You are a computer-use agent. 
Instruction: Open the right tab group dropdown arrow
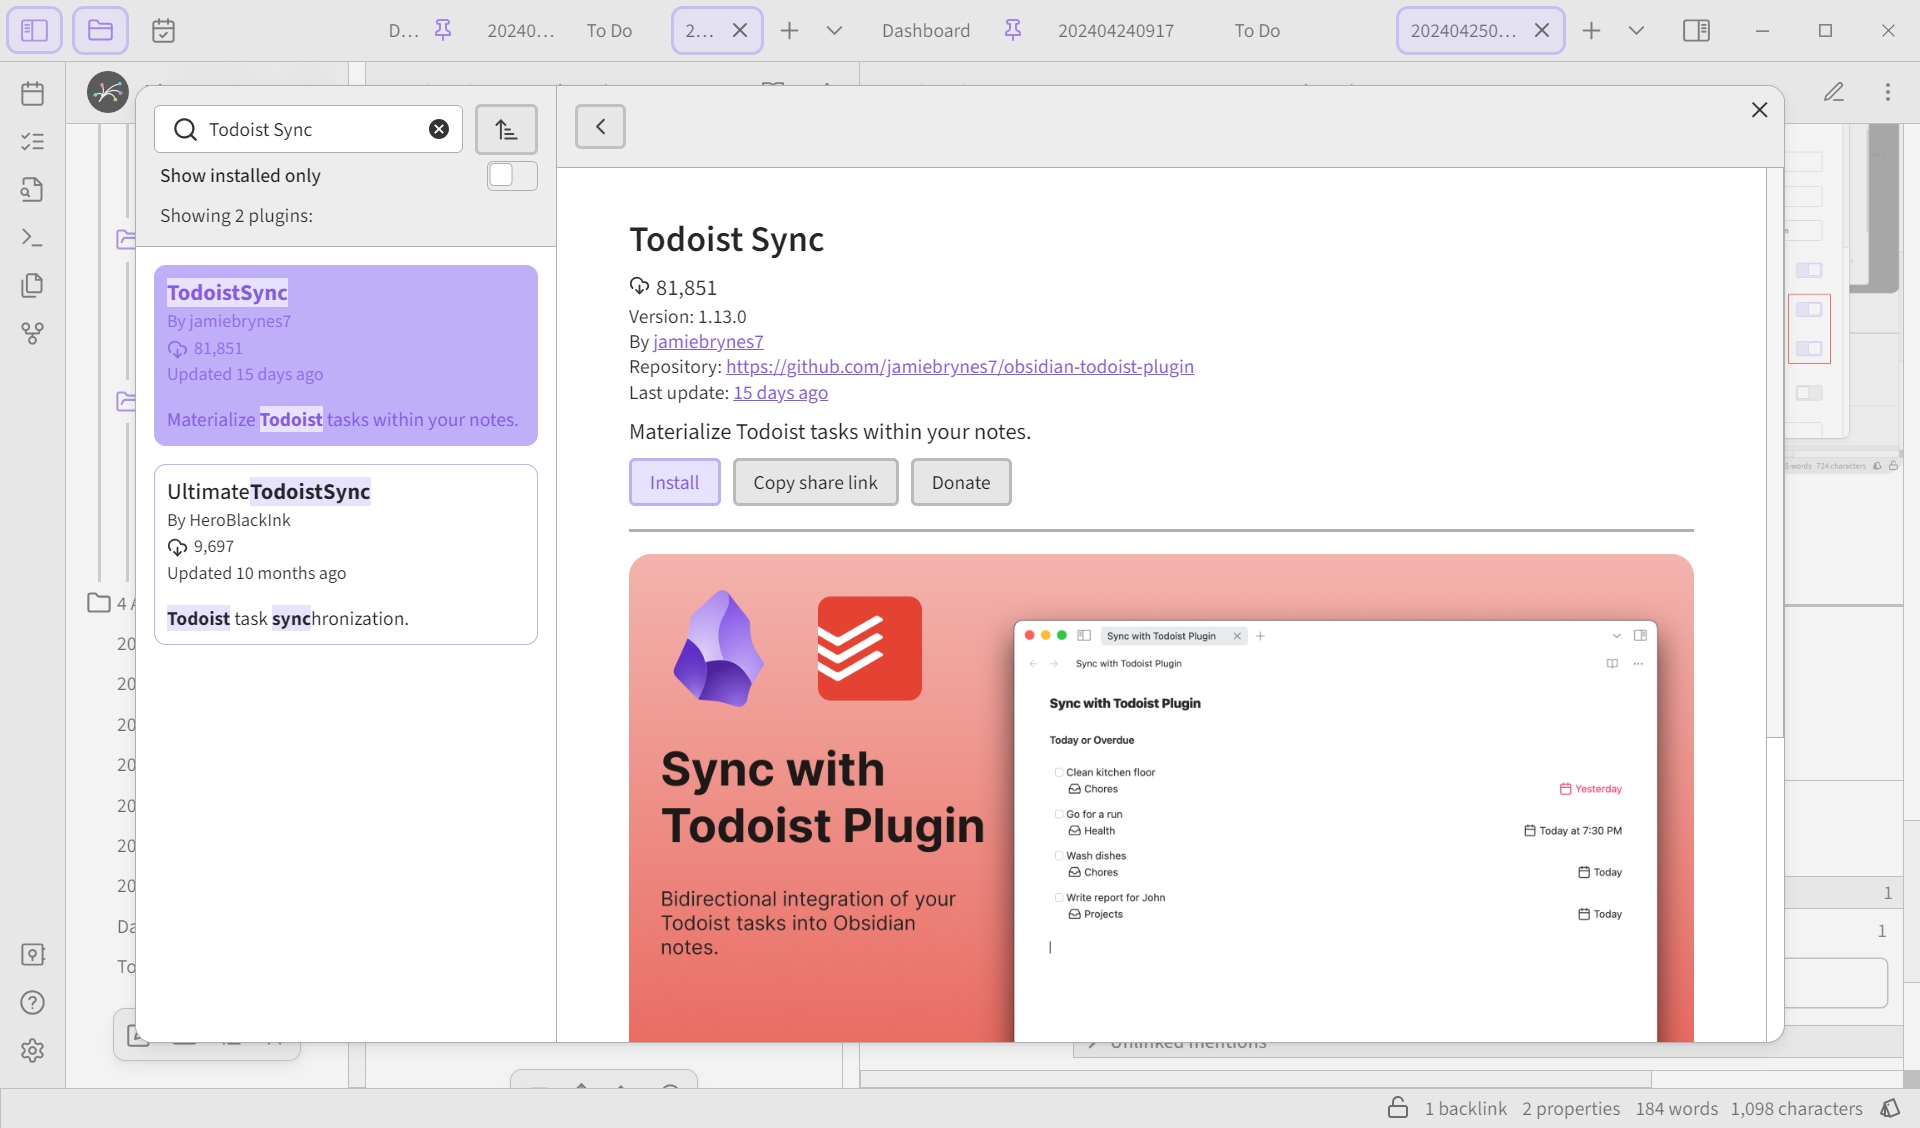(1636, 31)
